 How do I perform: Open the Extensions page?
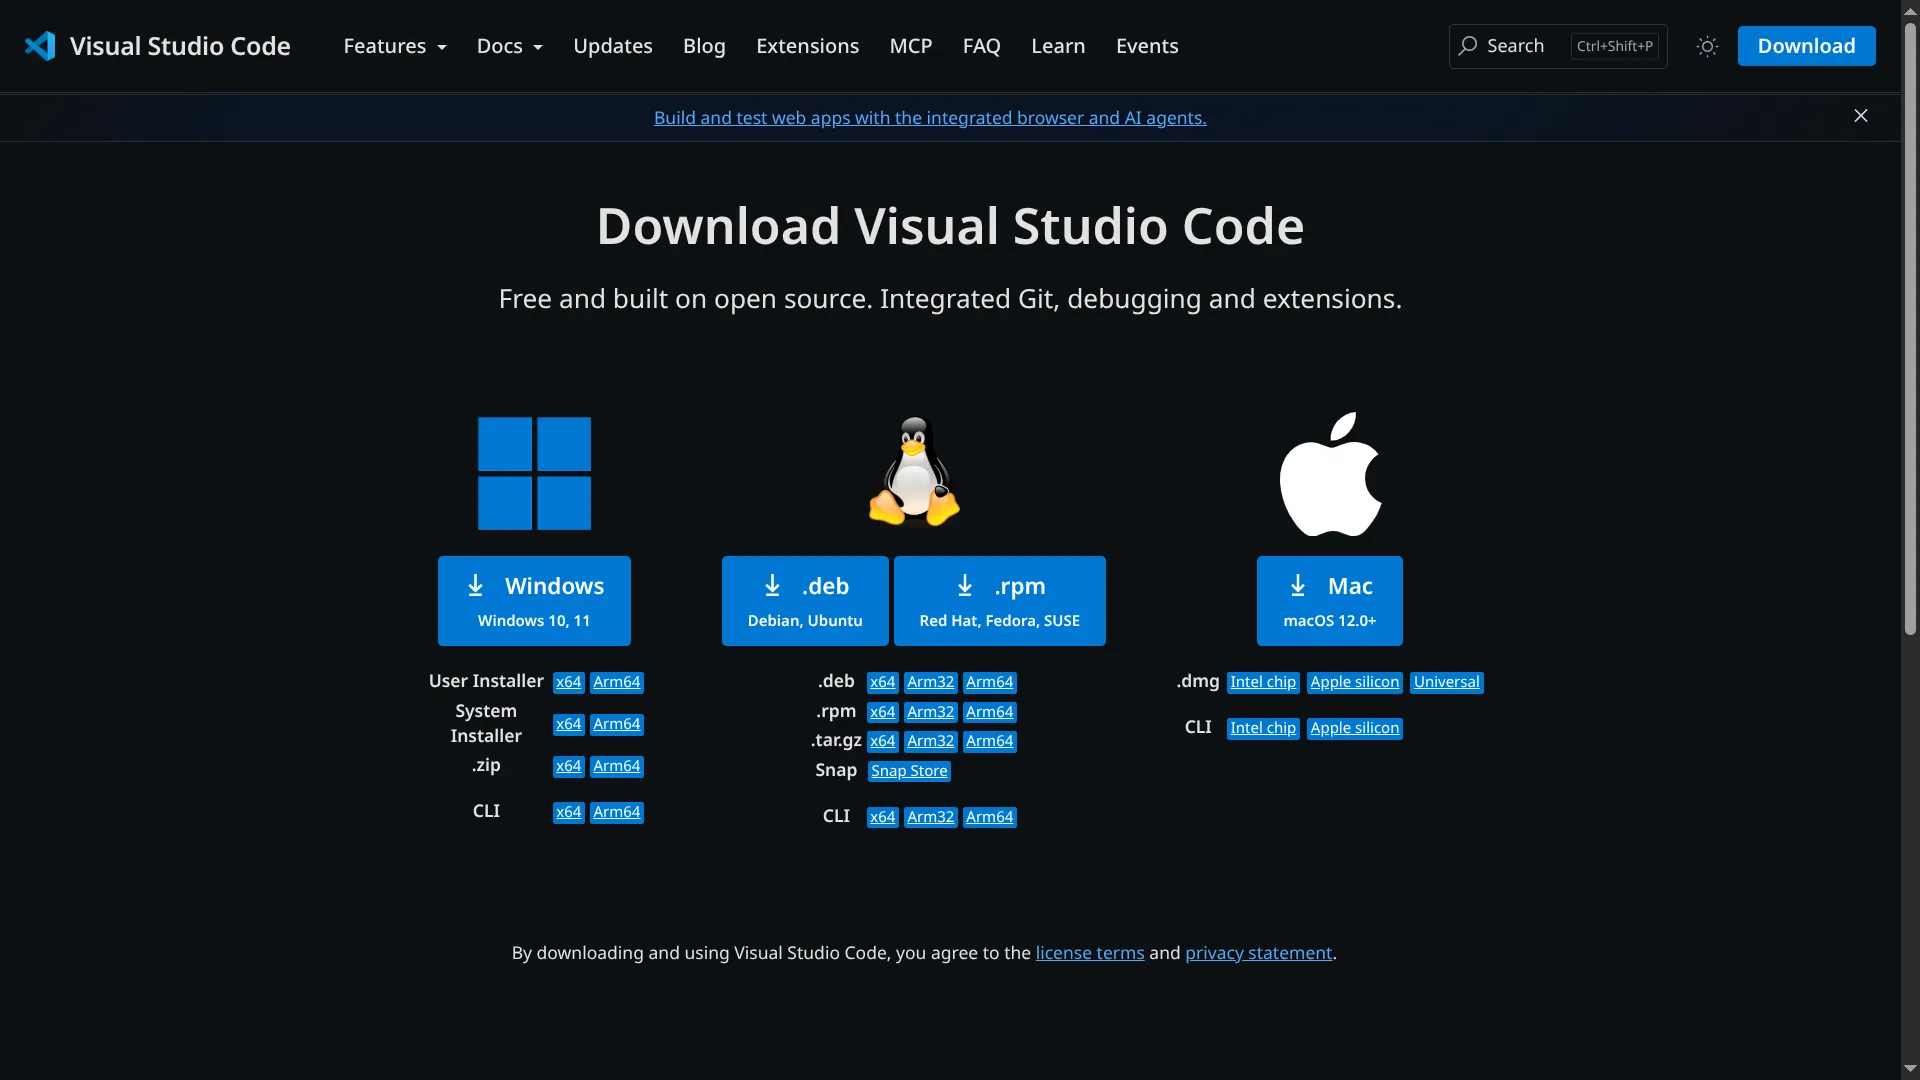807,46
